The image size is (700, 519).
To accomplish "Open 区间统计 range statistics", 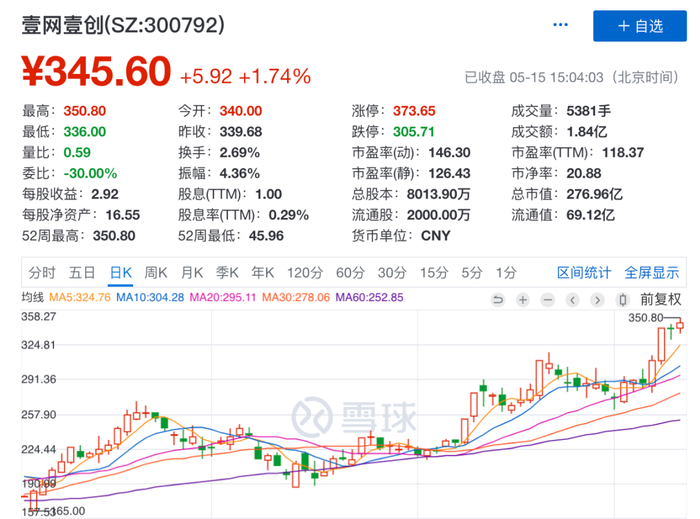I will click(584, 272).
